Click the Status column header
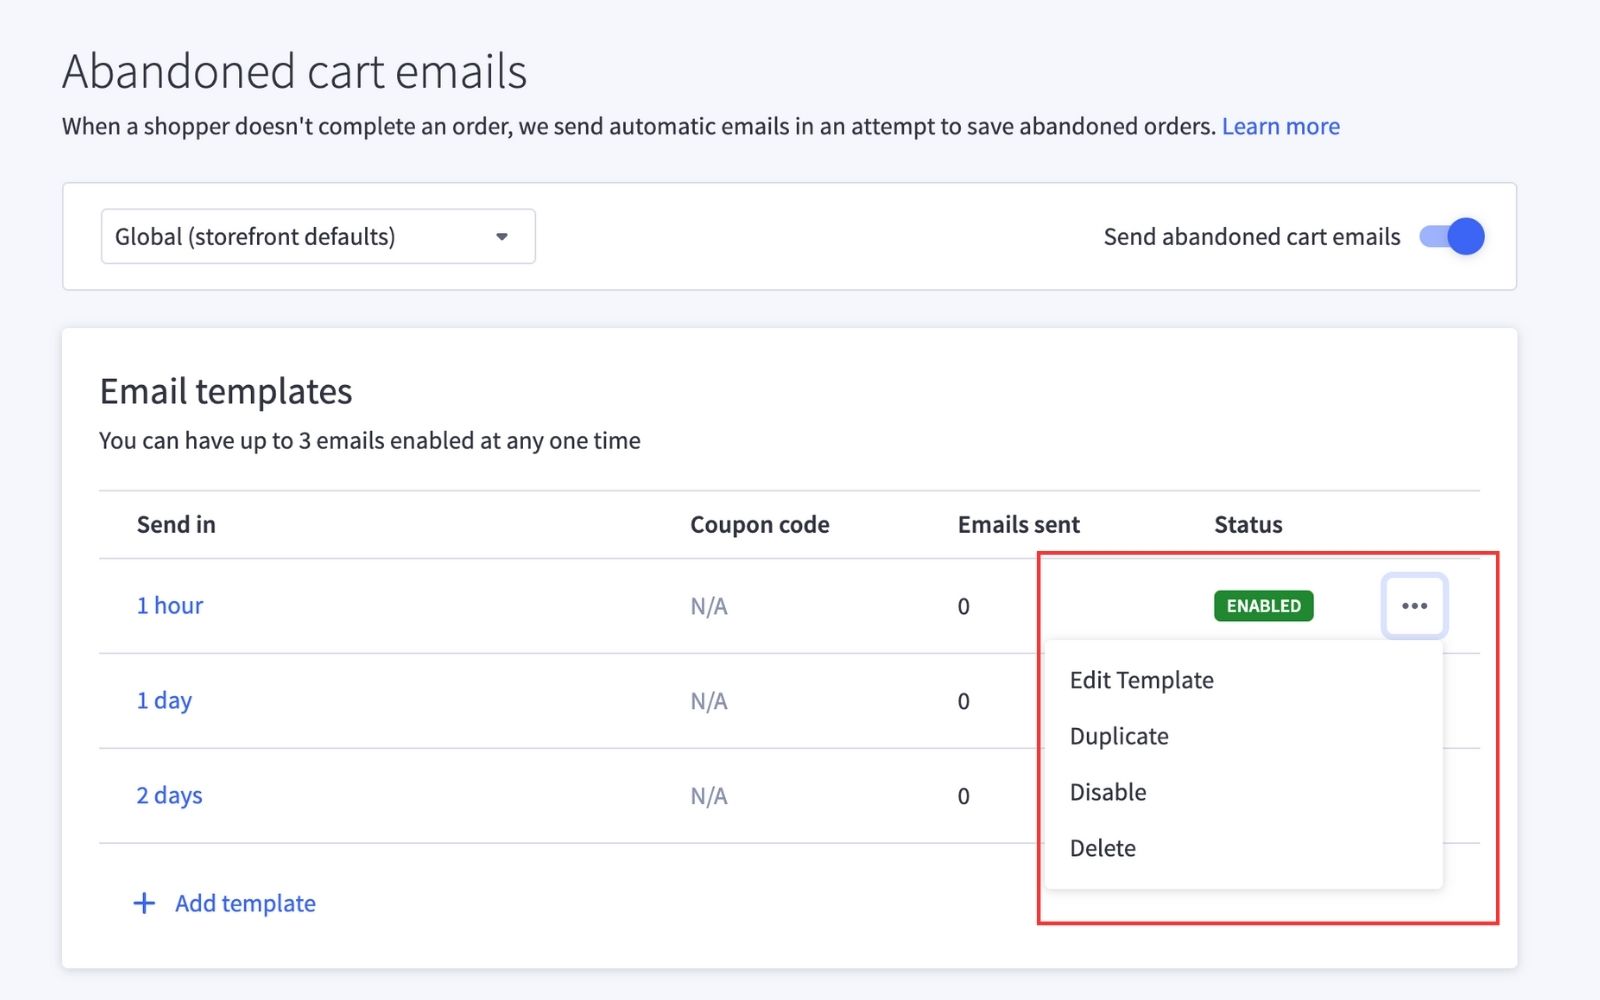The width and height of the screenshot is (1600, 1000). point(1248,525)
